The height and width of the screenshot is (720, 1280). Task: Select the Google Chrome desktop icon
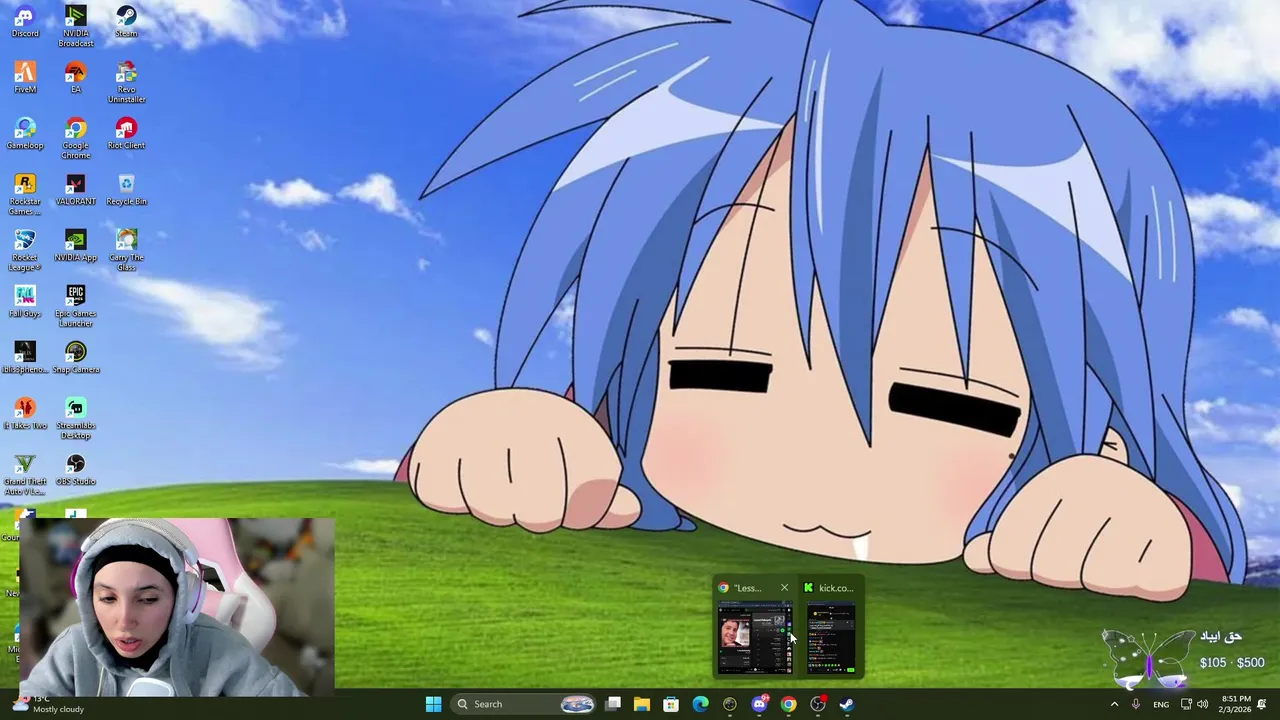[76, 138]
